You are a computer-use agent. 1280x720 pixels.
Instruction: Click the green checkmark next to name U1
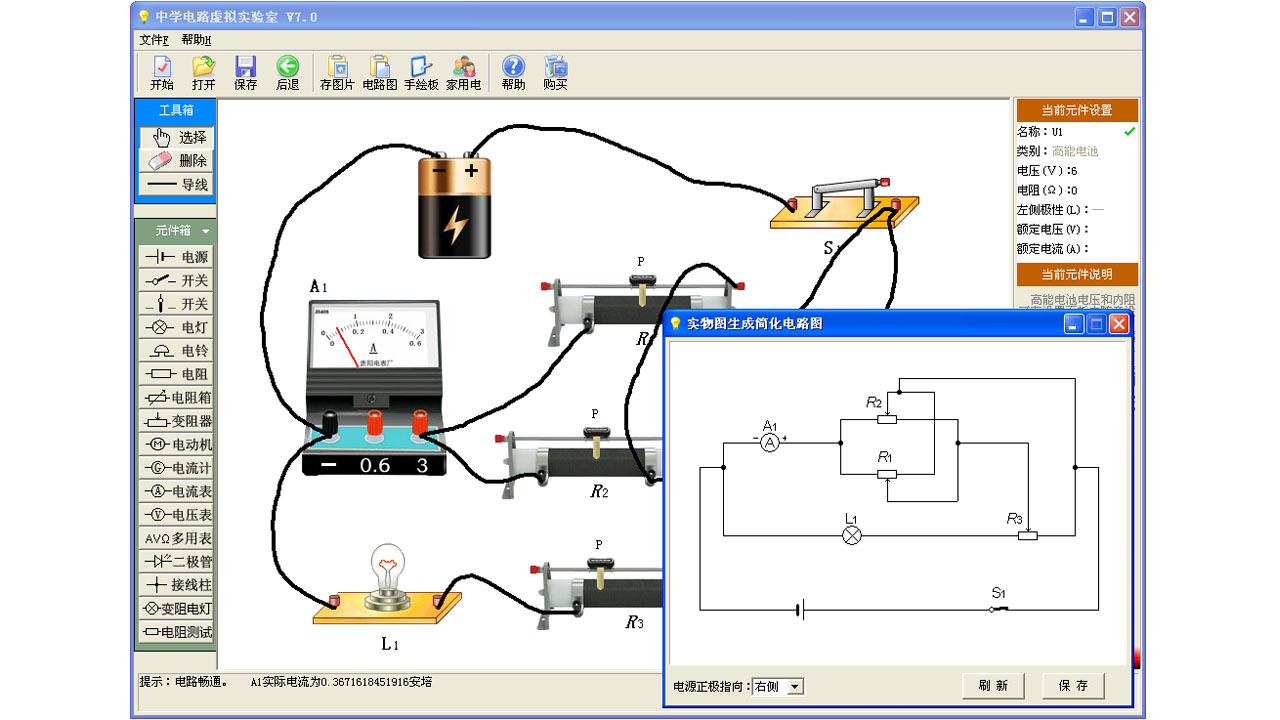coord(1129,131)
